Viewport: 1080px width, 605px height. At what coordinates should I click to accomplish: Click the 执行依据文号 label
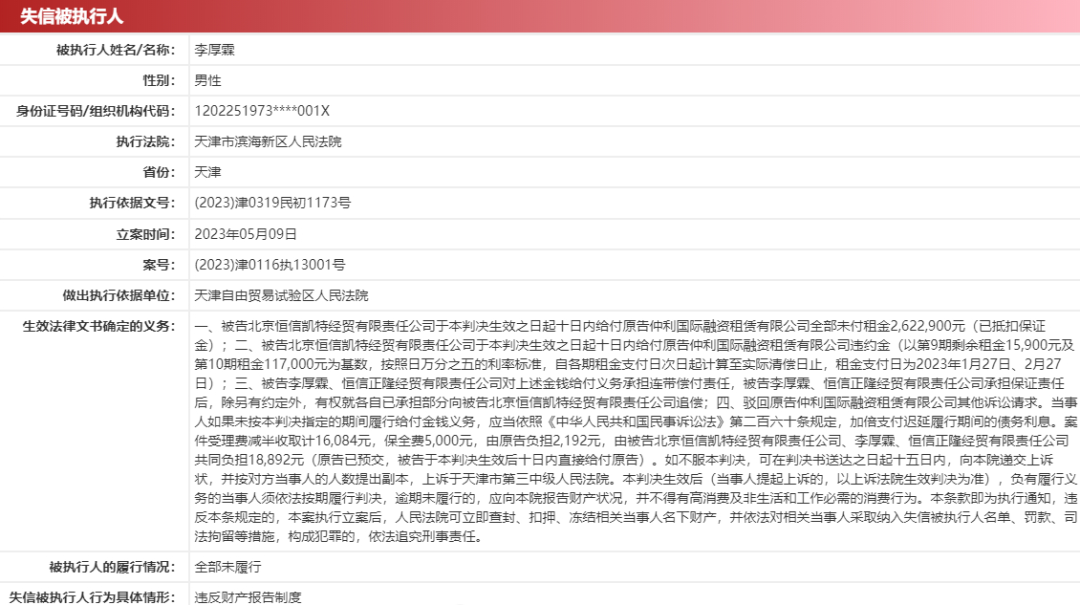point(132,203)
